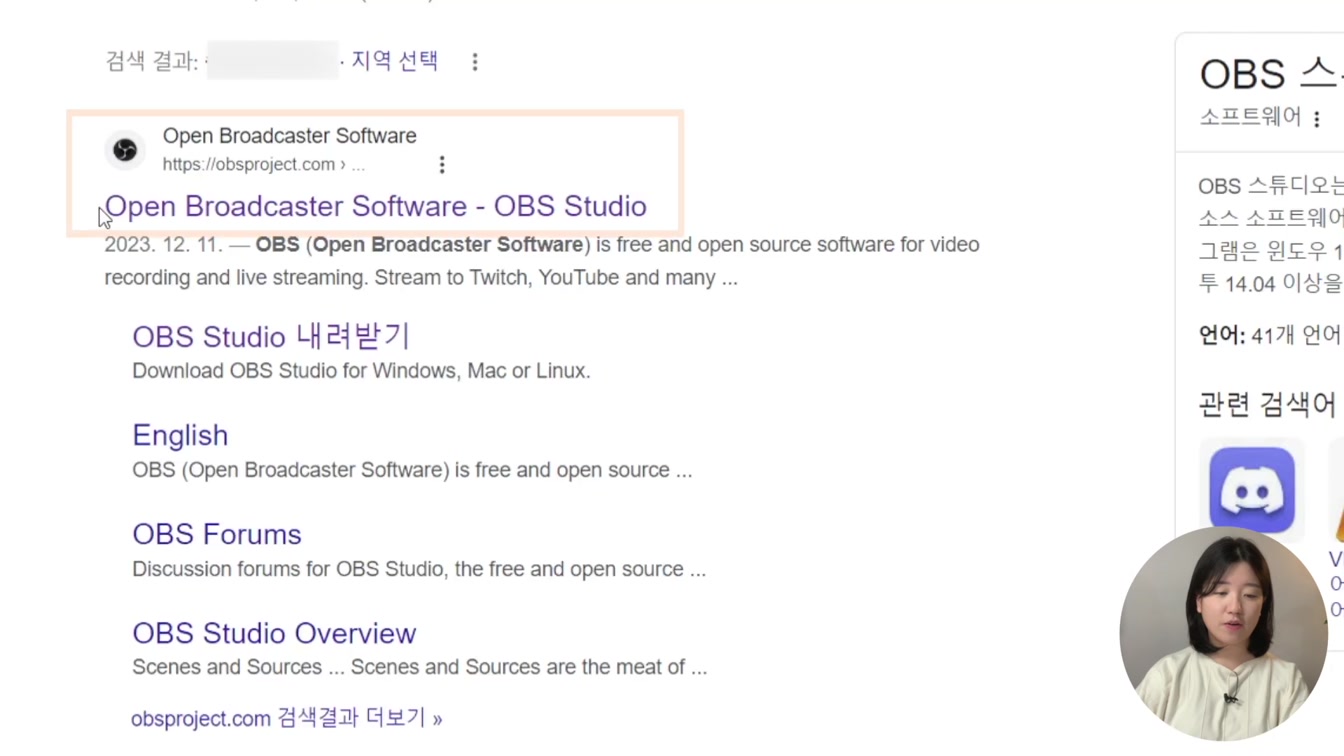Screen dimensions: 1344x756
Task: Click the 지역 선택 link
Action: (395, 61)
